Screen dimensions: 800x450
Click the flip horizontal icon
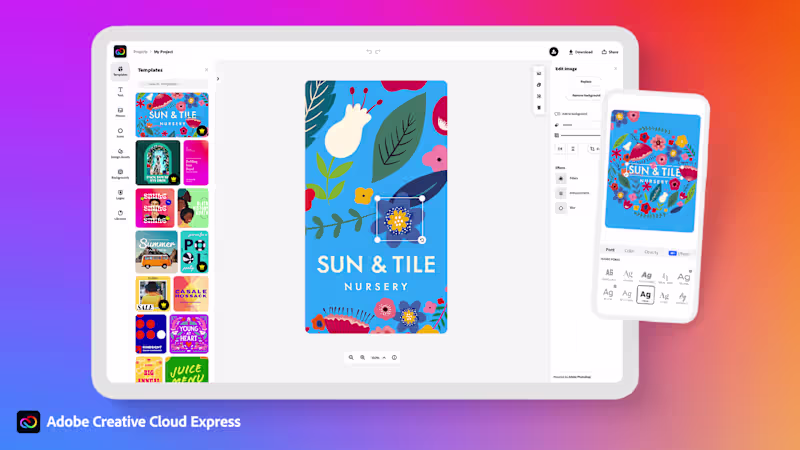560,148
